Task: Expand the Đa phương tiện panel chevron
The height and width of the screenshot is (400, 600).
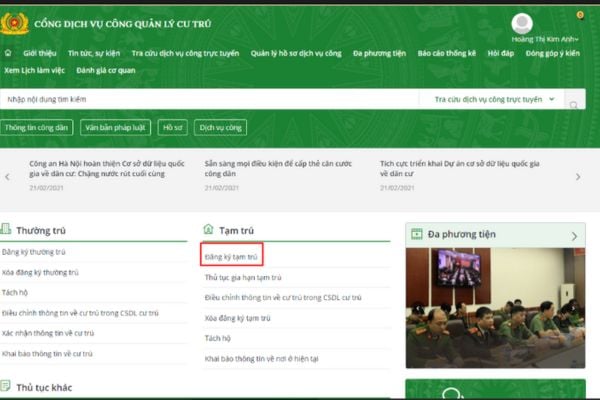Action: click(574, 236)
